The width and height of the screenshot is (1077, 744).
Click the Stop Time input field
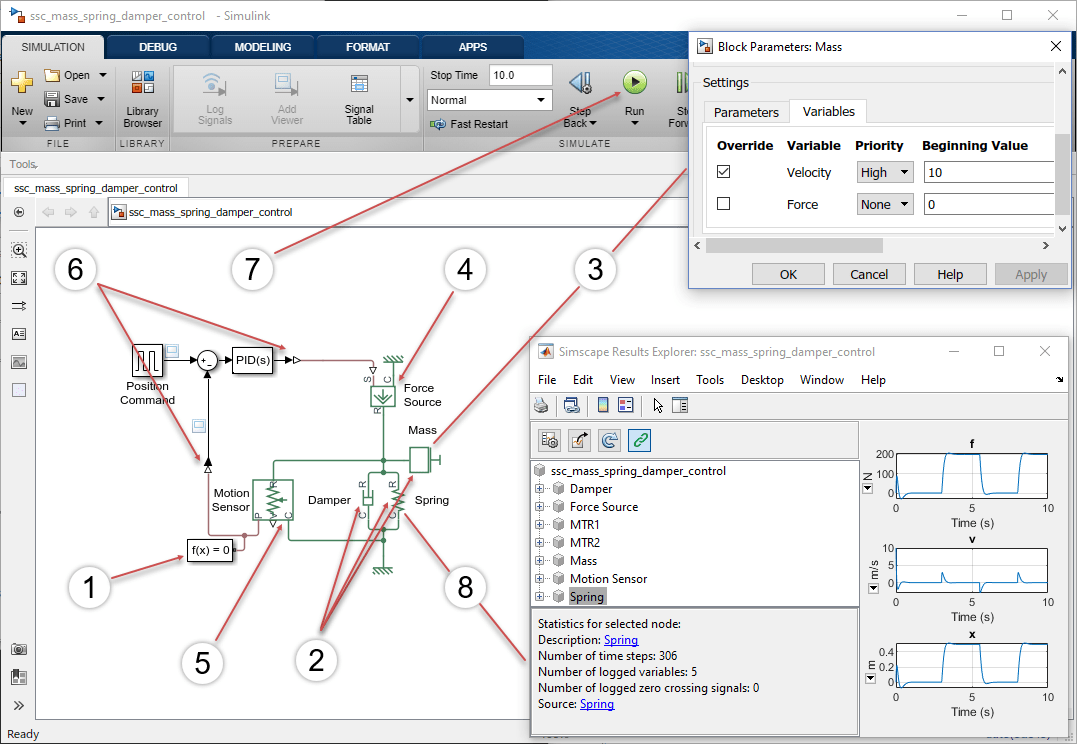point(520,76)
